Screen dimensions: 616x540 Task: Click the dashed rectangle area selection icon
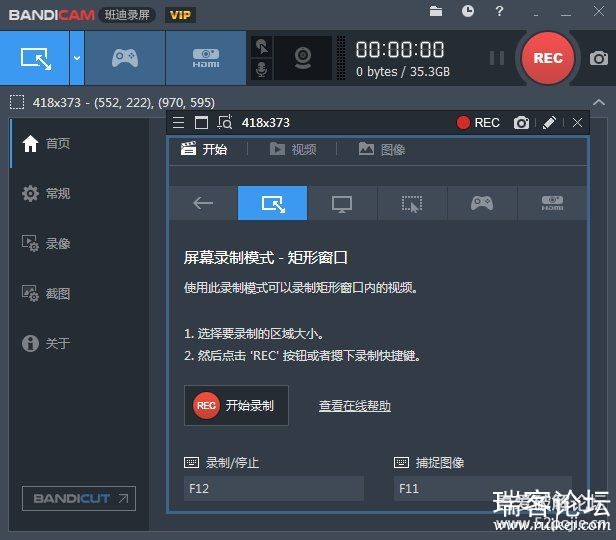point(17,102)
